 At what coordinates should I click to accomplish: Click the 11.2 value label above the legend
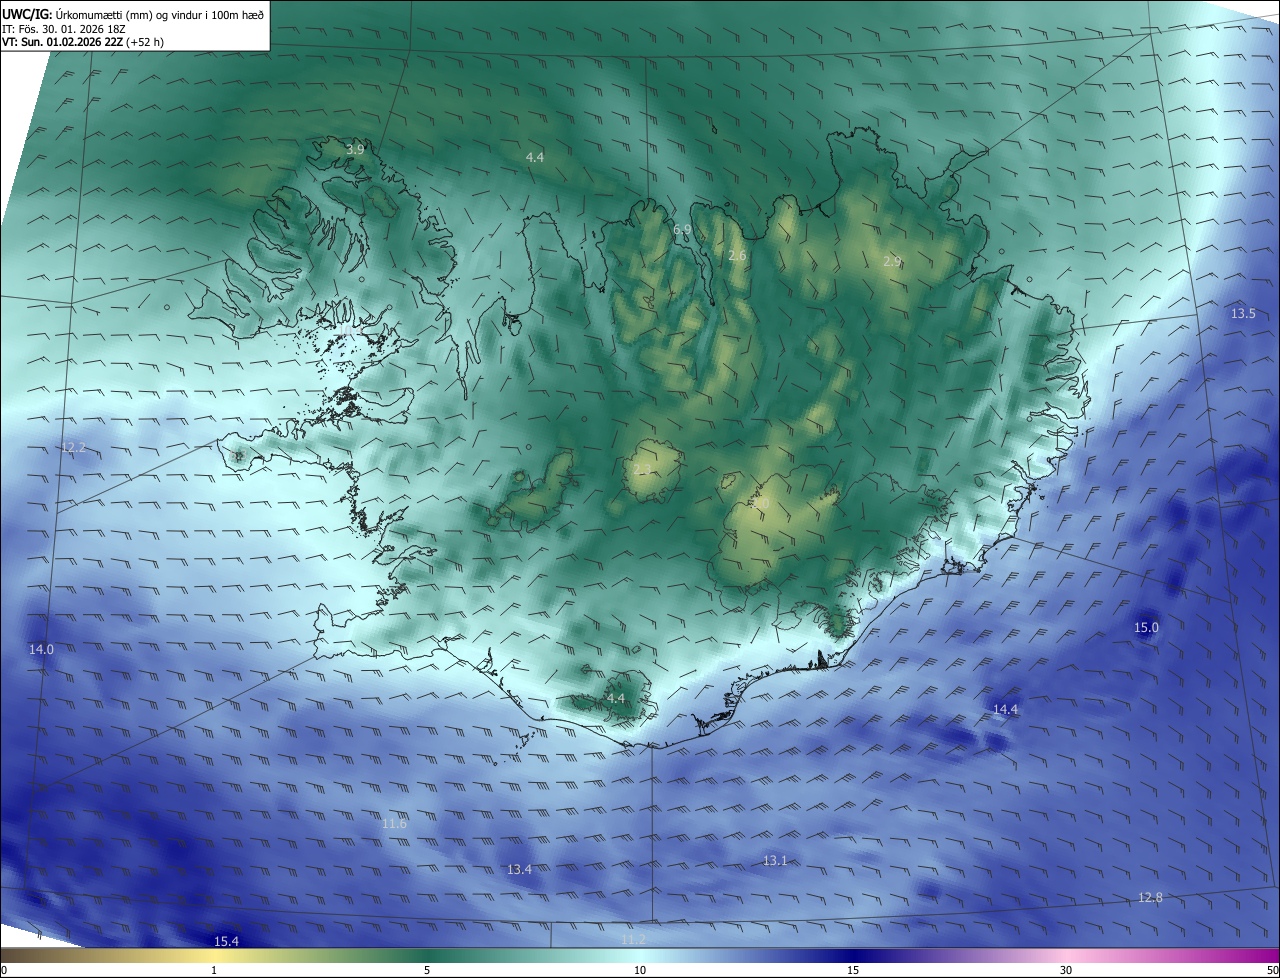click(x=633, y=939)
